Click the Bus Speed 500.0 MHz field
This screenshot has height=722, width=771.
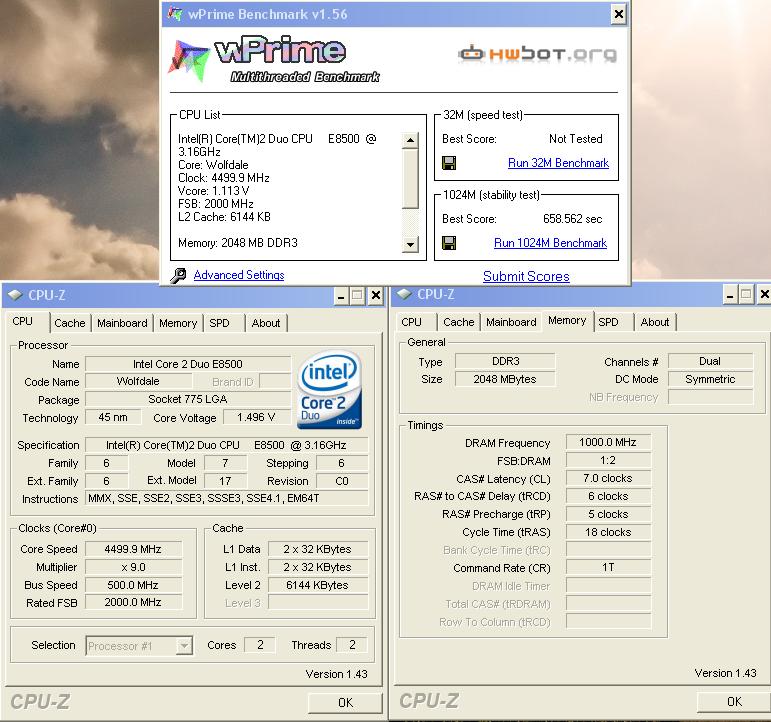coord(133,585)
